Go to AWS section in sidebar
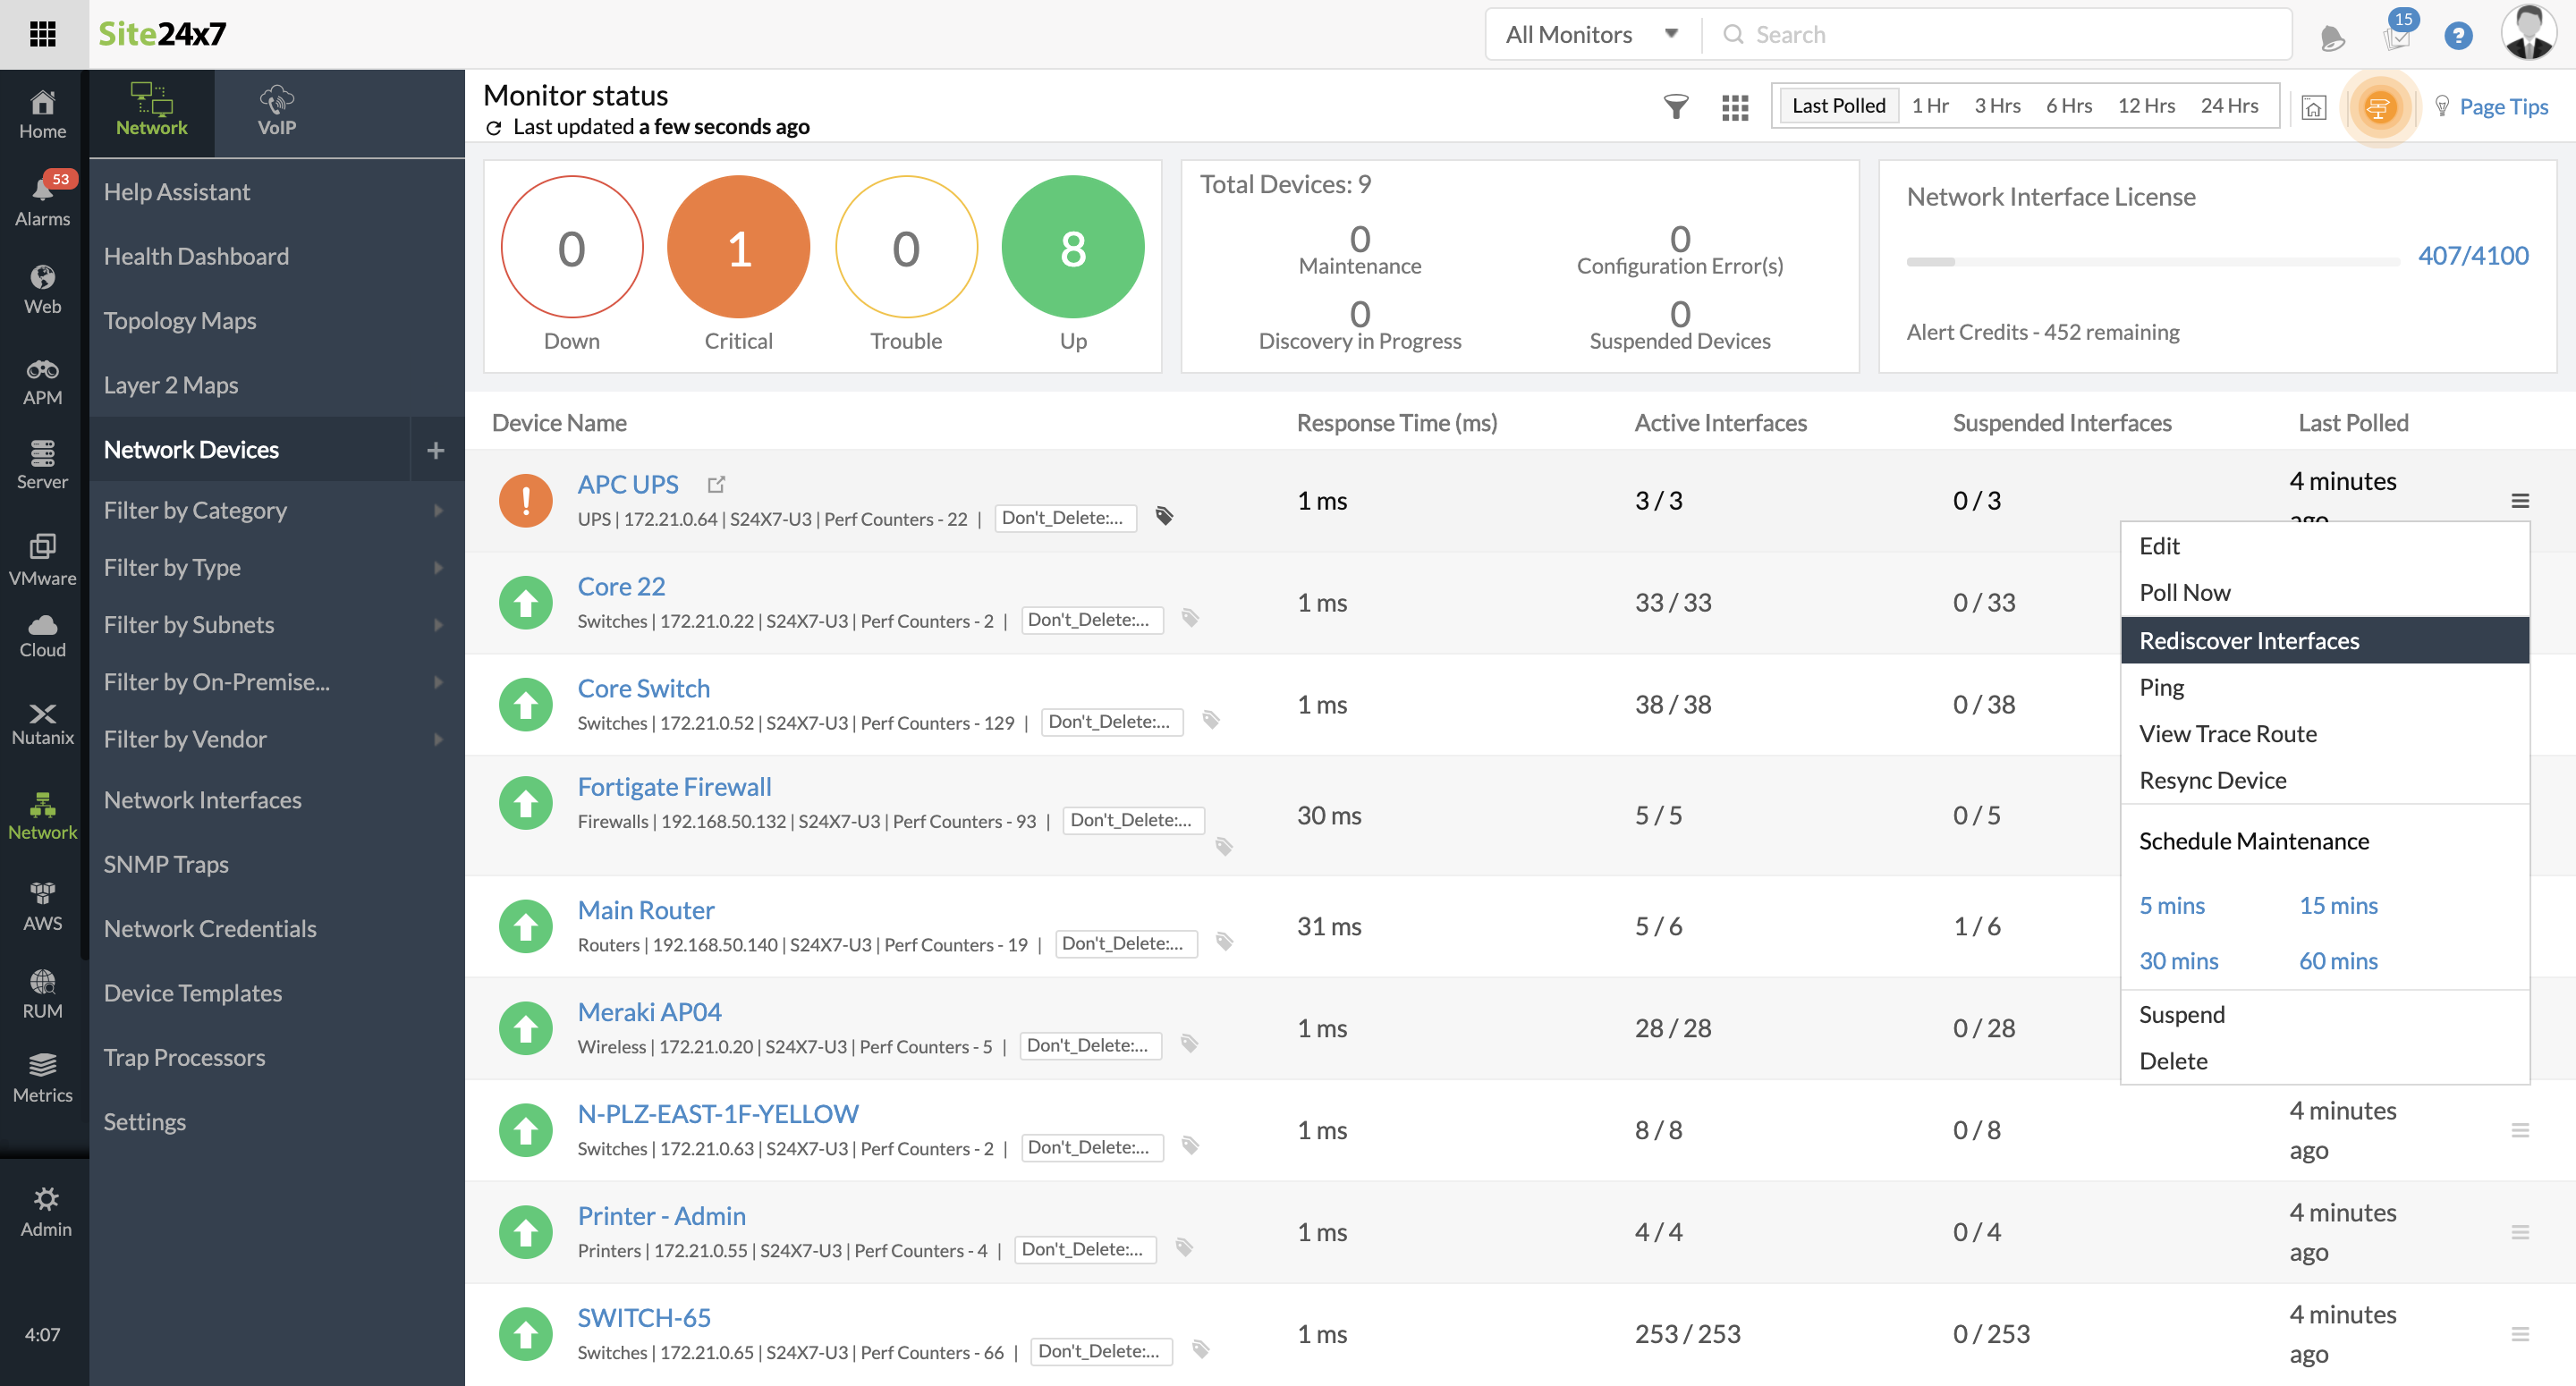 (43, 906)
